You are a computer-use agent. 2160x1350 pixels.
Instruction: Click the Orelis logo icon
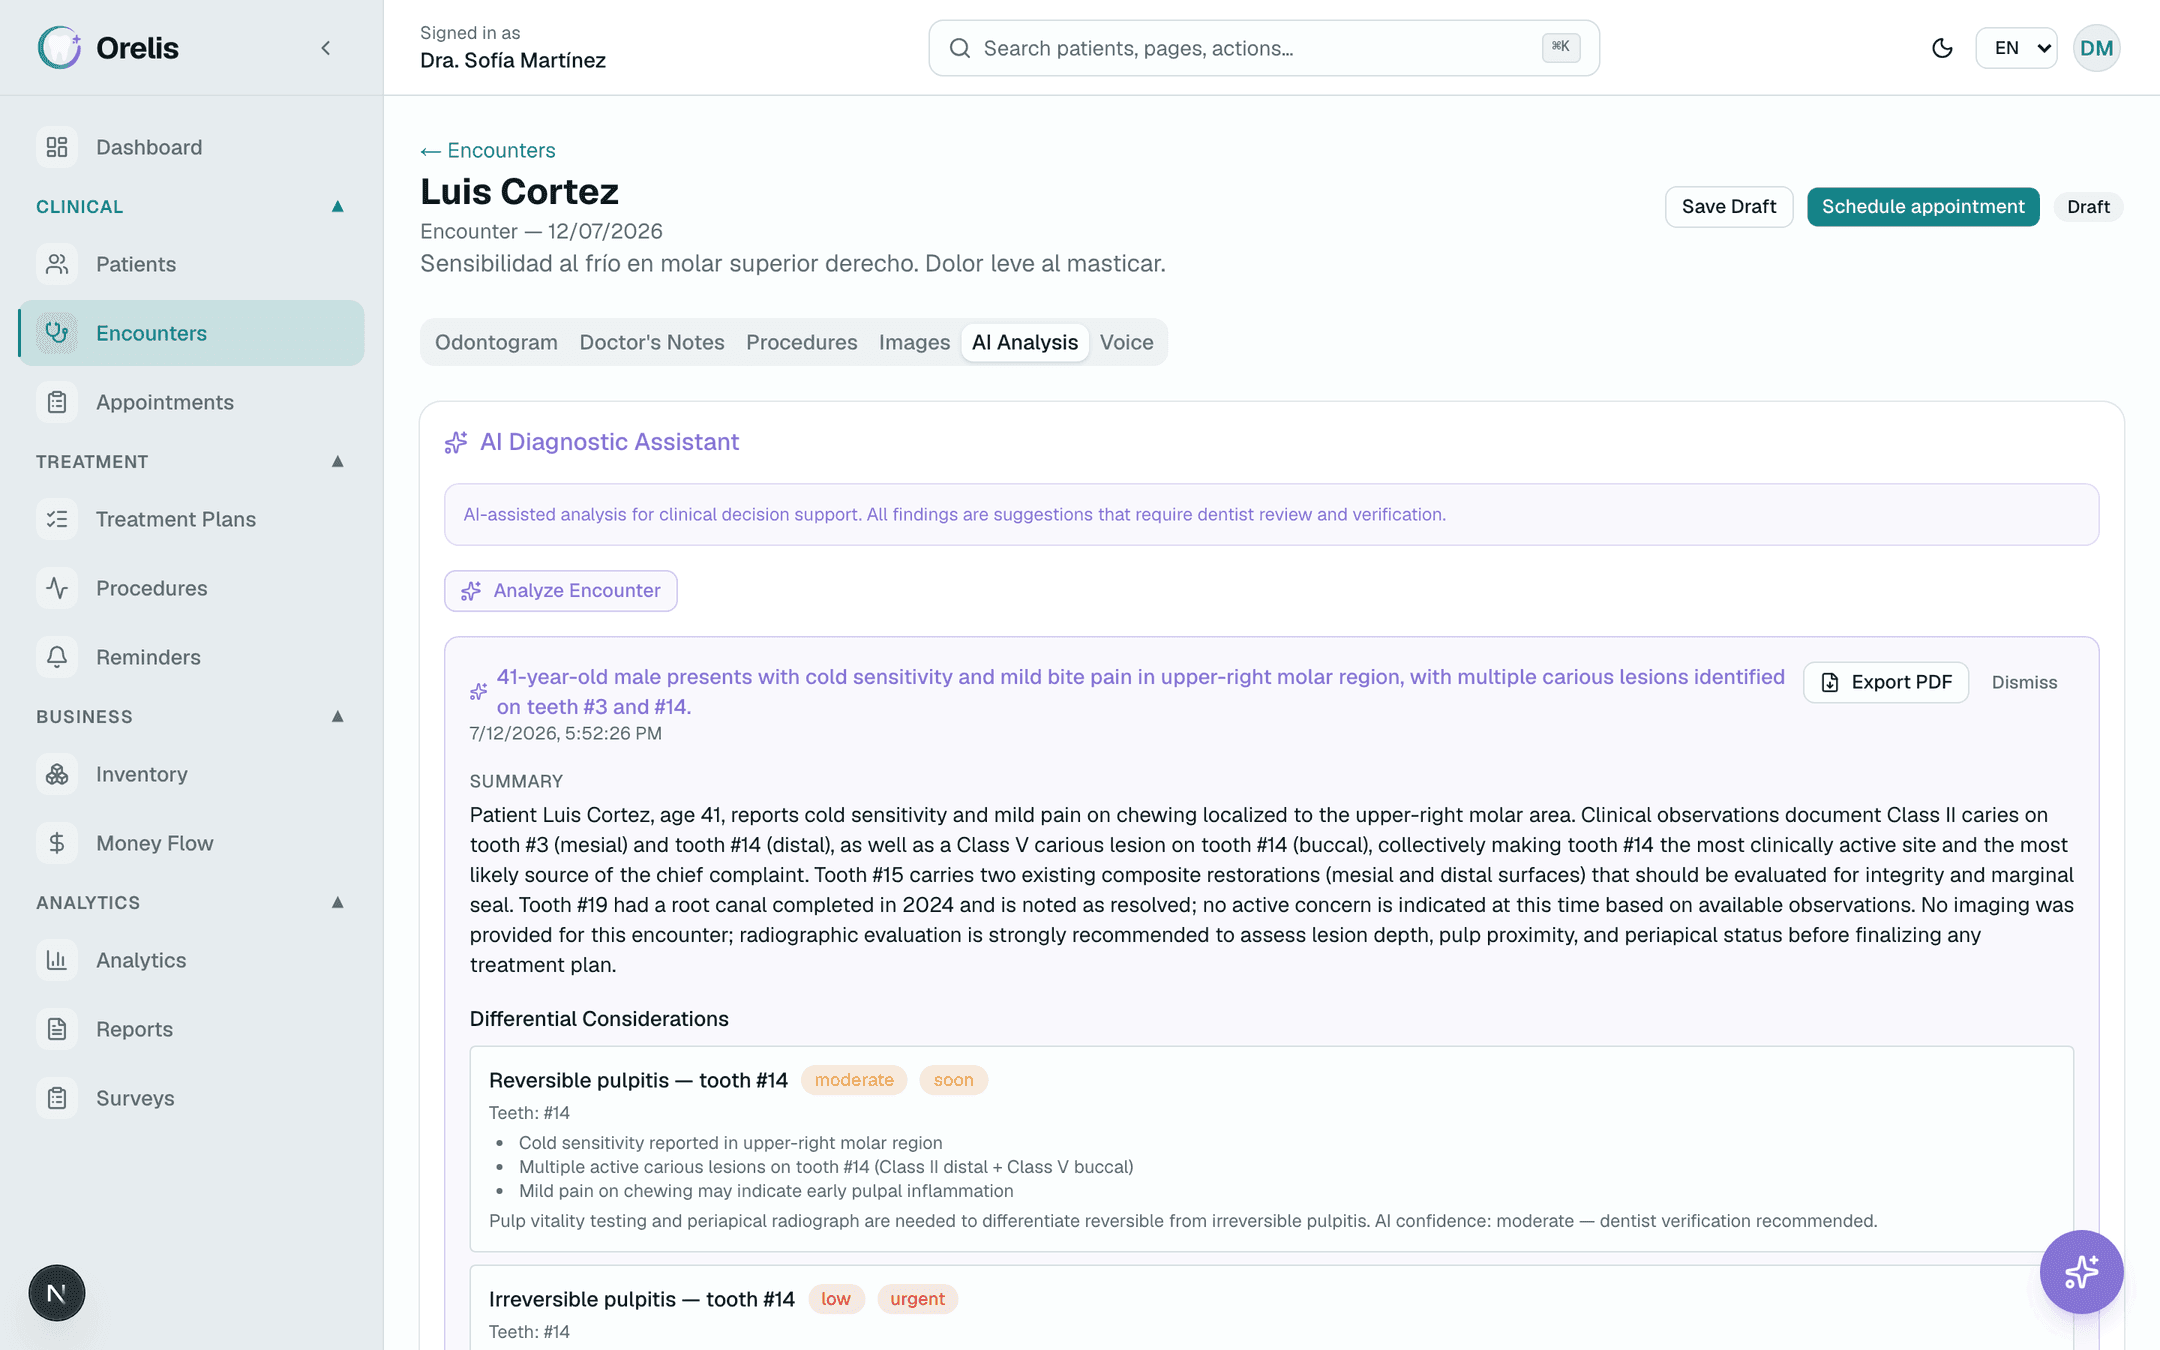[59, 47]
